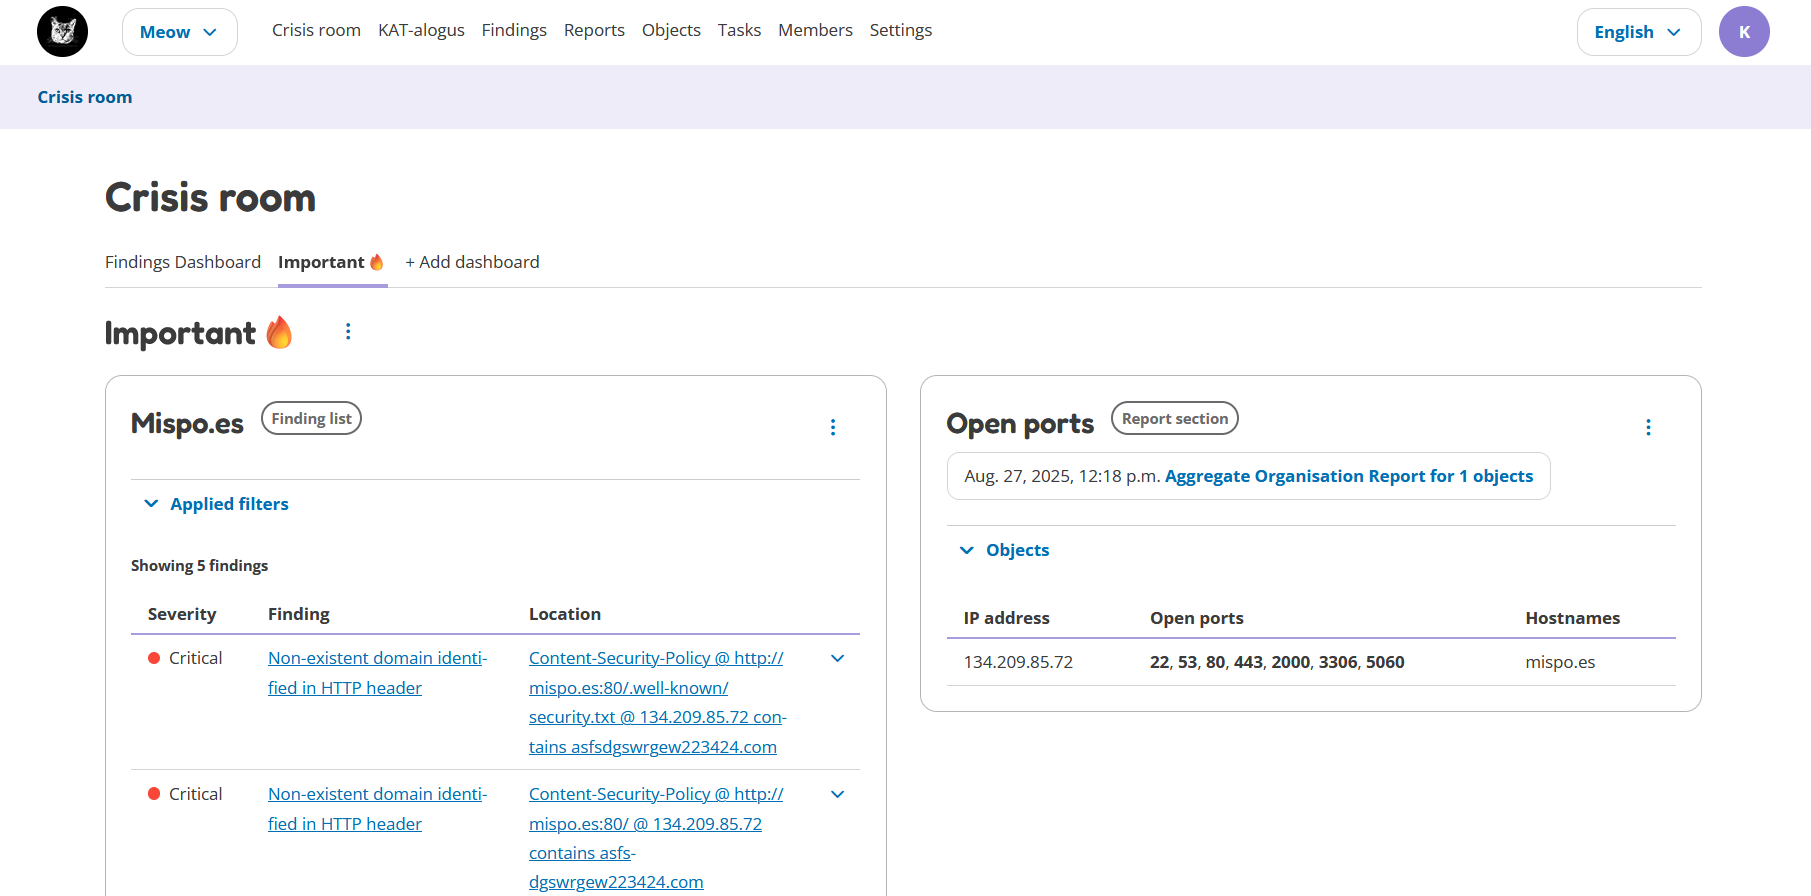Open the Mispo.es card options menu
This screenshot has height=896, width=1811.
(x=833, y=427)
